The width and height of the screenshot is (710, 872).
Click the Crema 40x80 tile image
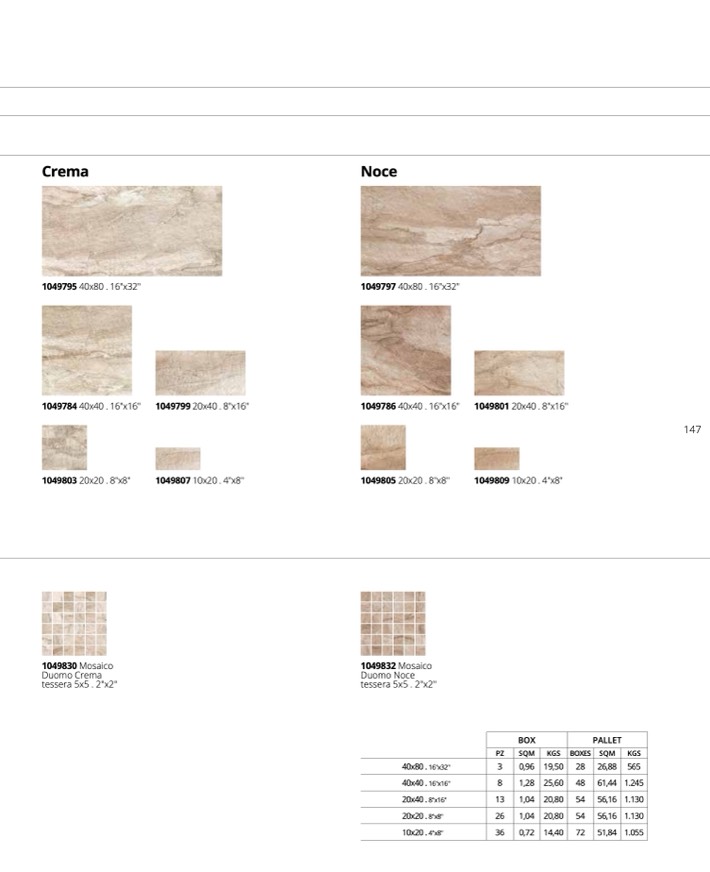point(132,231)
